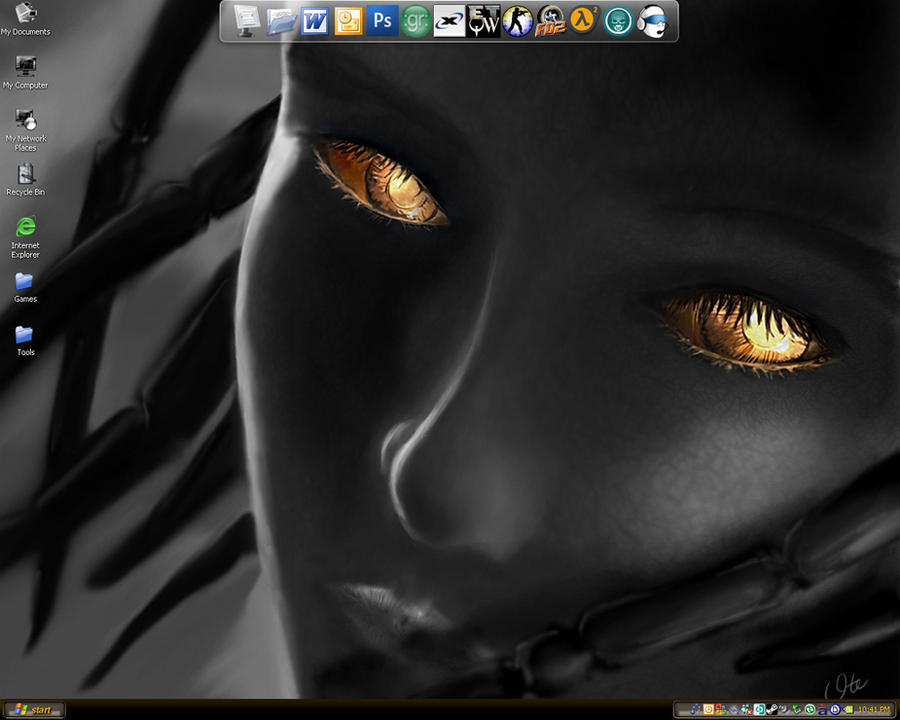The image size is (900, 720).
Task: Launch Enemy Territory Quake Wars icon
Action: [483, 22]
